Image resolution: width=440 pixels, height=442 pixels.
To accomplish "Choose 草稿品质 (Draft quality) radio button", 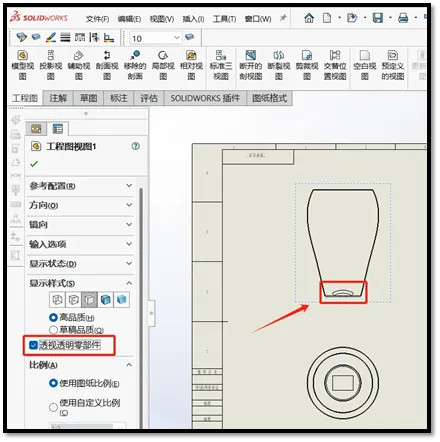I will [53, 330].
